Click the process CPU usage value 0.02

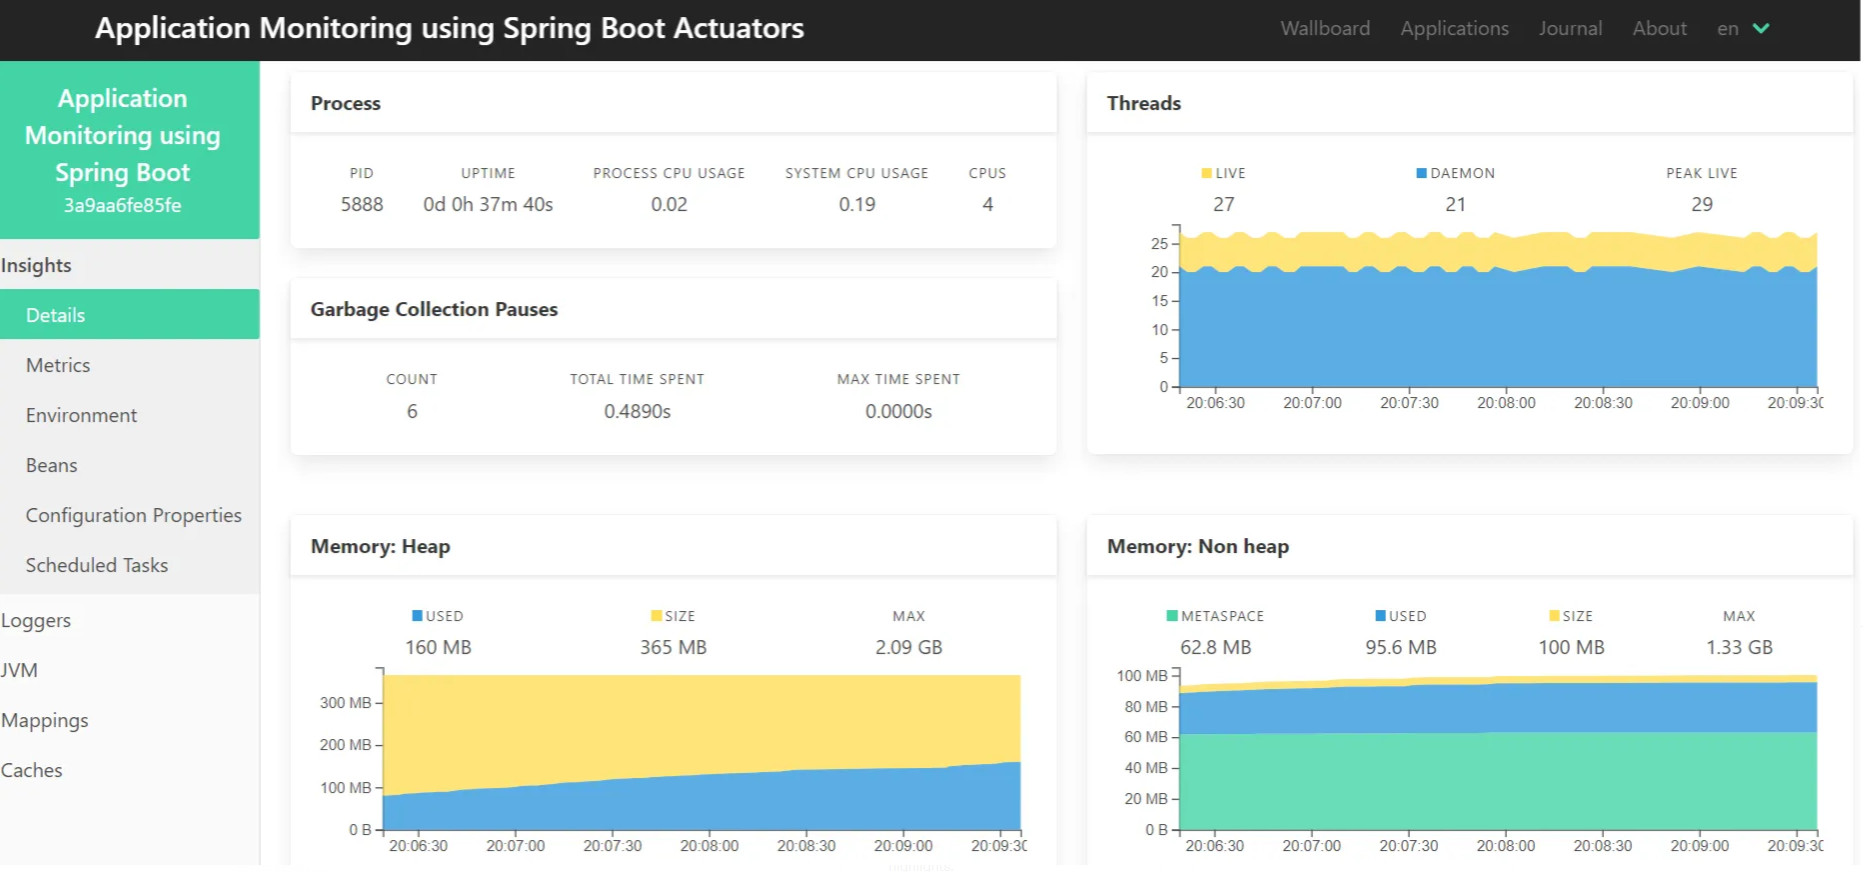pos(669,204)
